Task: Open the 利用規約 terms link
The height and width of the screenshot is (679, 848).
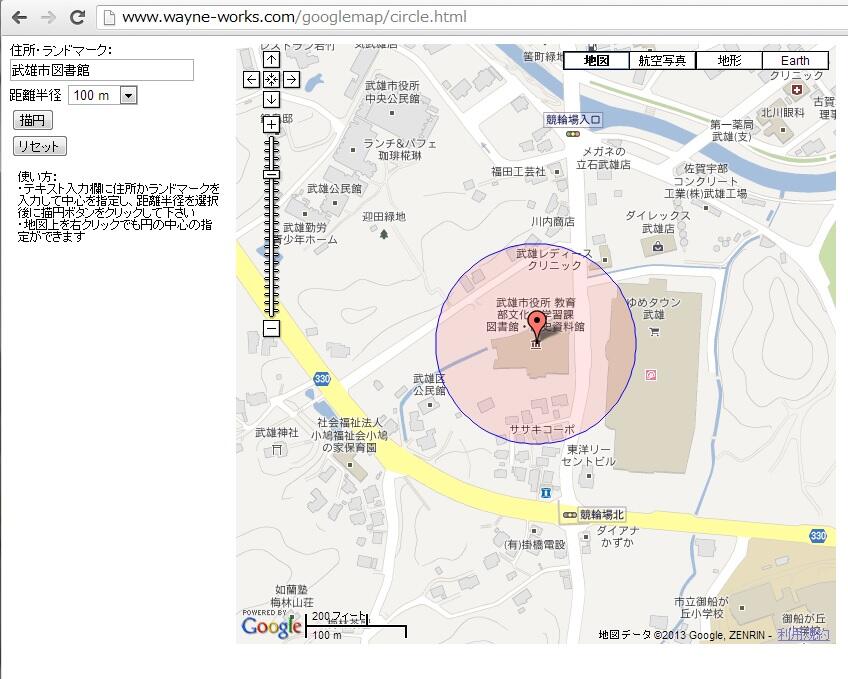Action: coord(803,634)
